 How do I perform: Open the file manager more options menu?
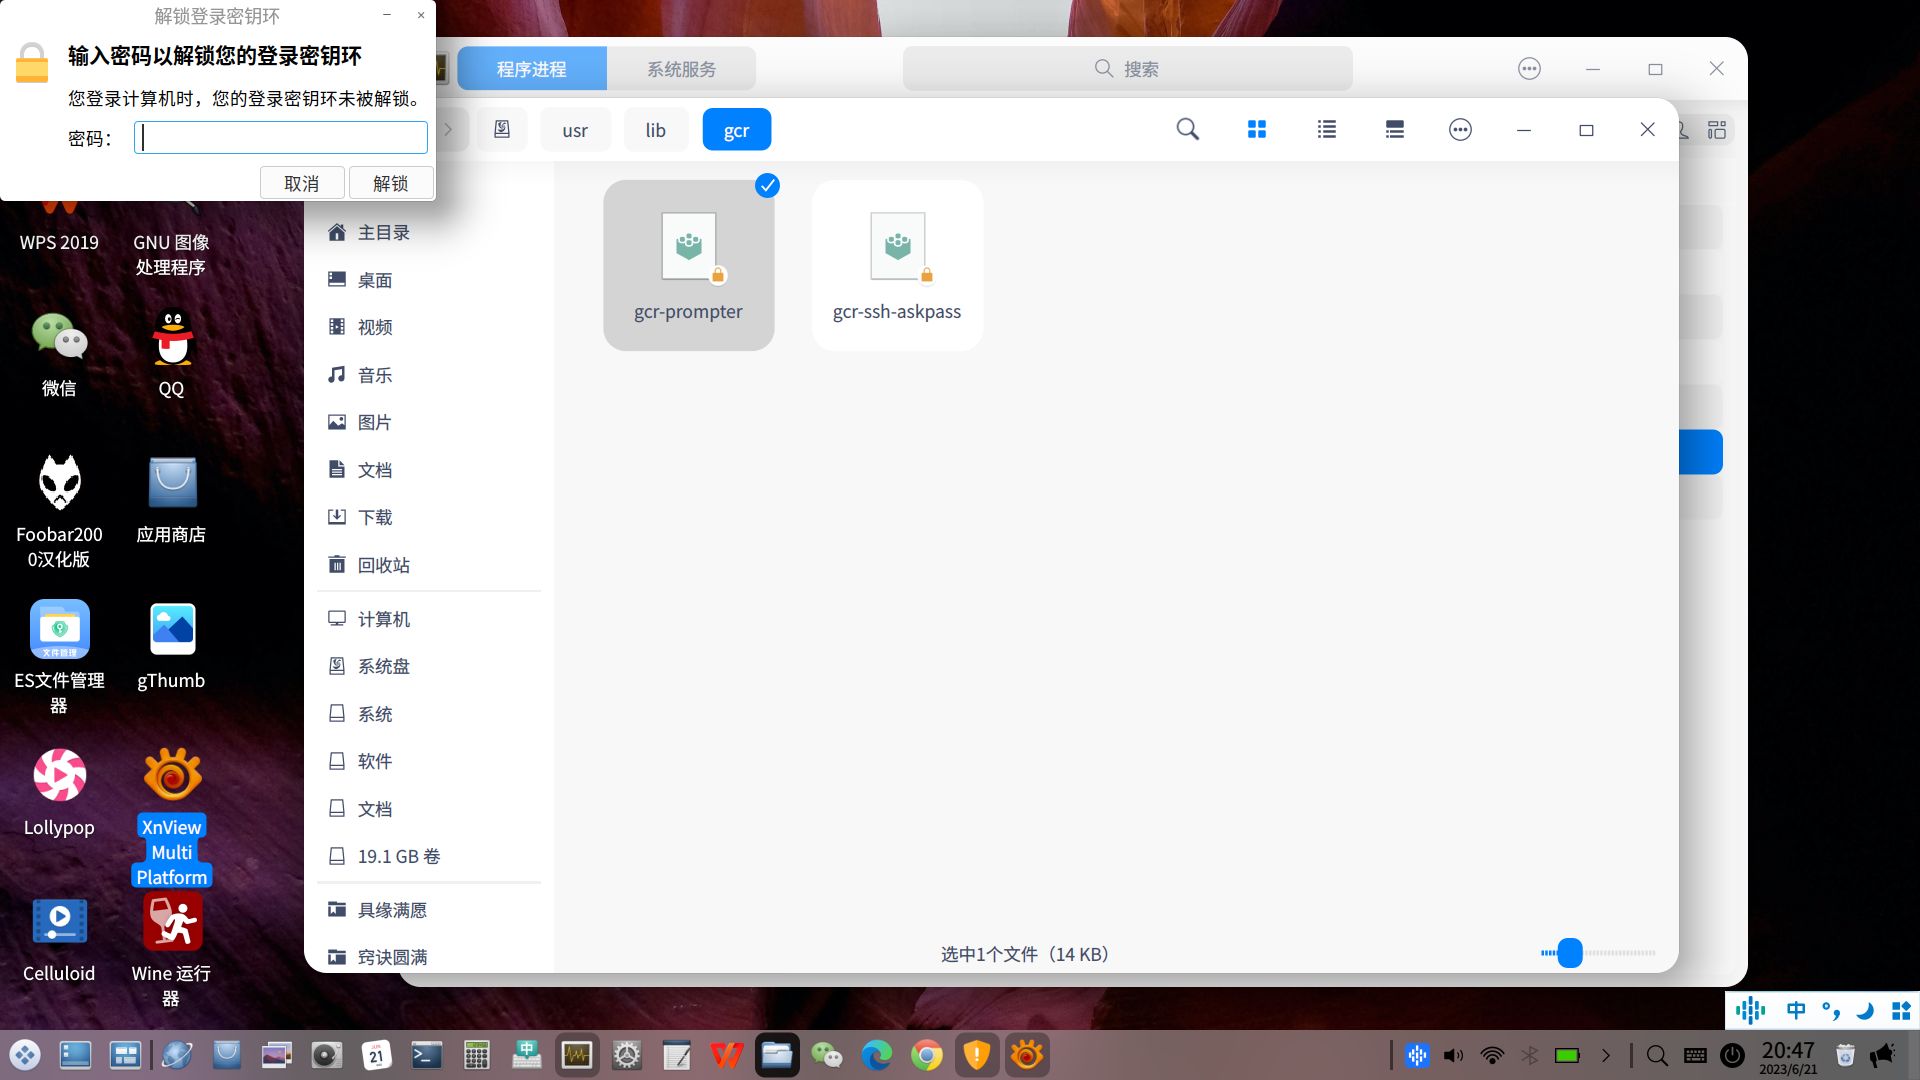[x=1459, y=129]
